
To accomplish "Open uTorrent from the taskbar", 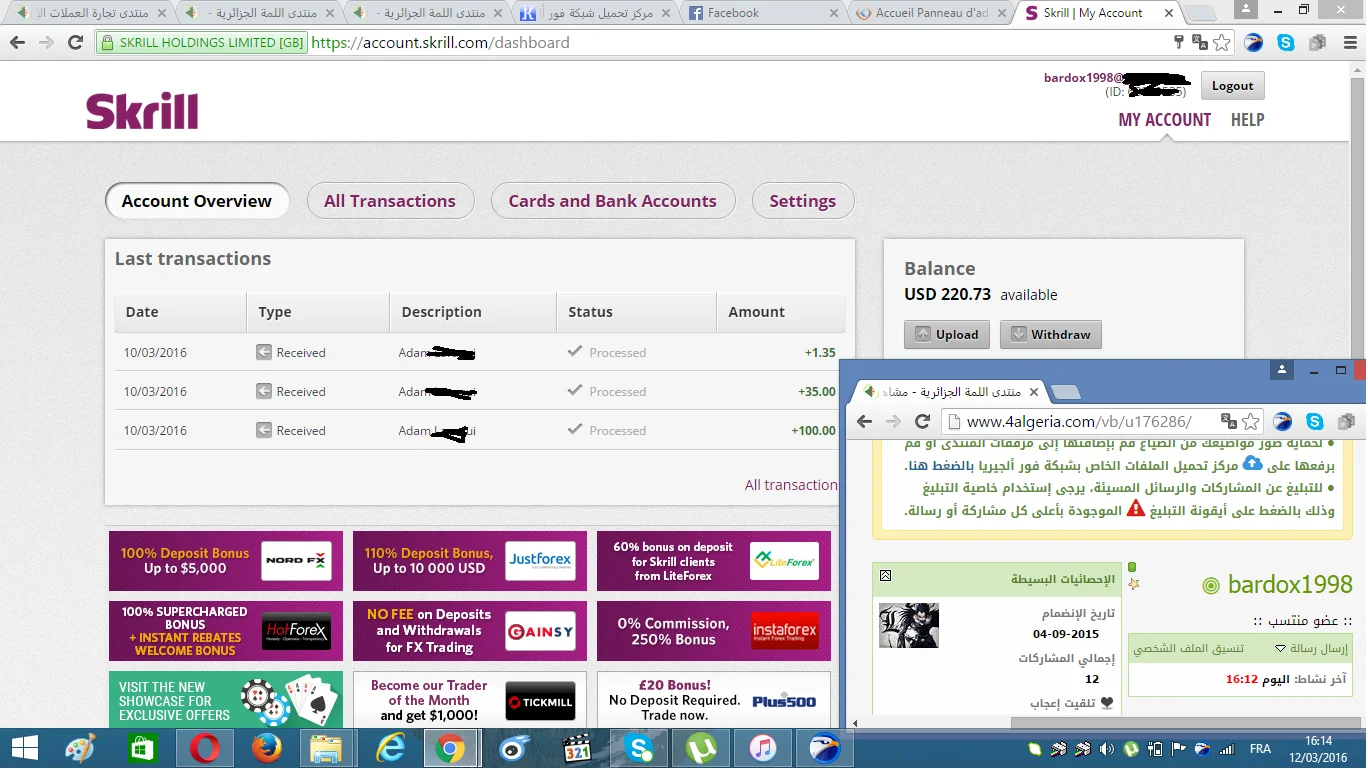I will 700,748.
